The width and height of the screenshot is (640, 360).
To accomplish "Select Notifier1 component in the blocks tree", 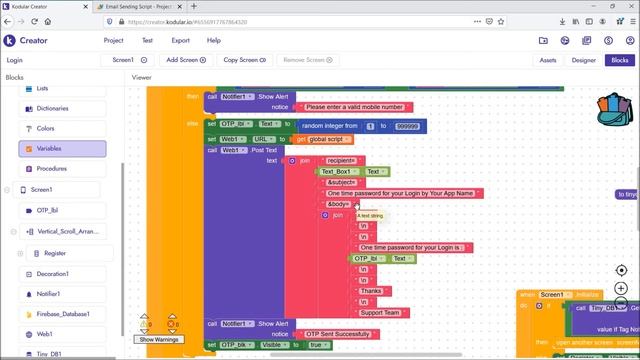I will tap(62, 294).
